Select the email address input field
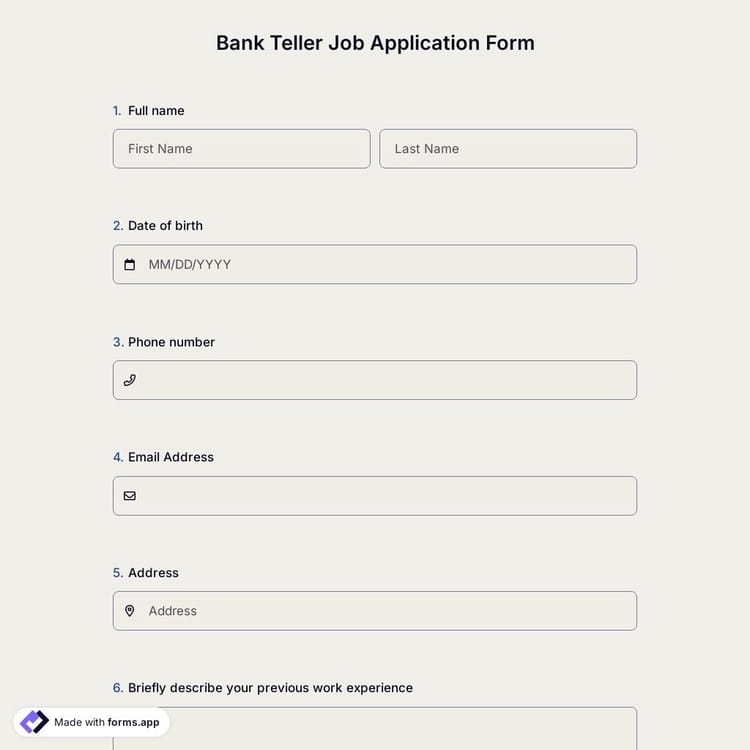The image size is (750, 750). [390, 496]
